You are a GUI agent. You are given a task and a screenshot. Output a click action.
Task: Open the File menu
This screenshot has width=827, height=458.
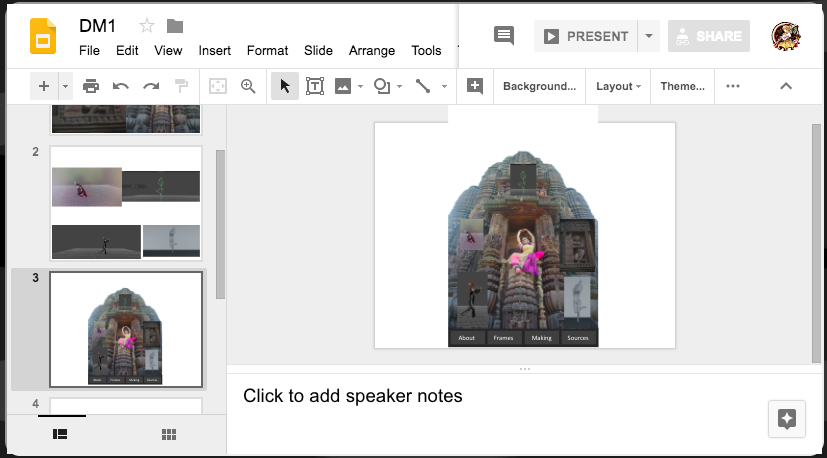click(89, 51)
